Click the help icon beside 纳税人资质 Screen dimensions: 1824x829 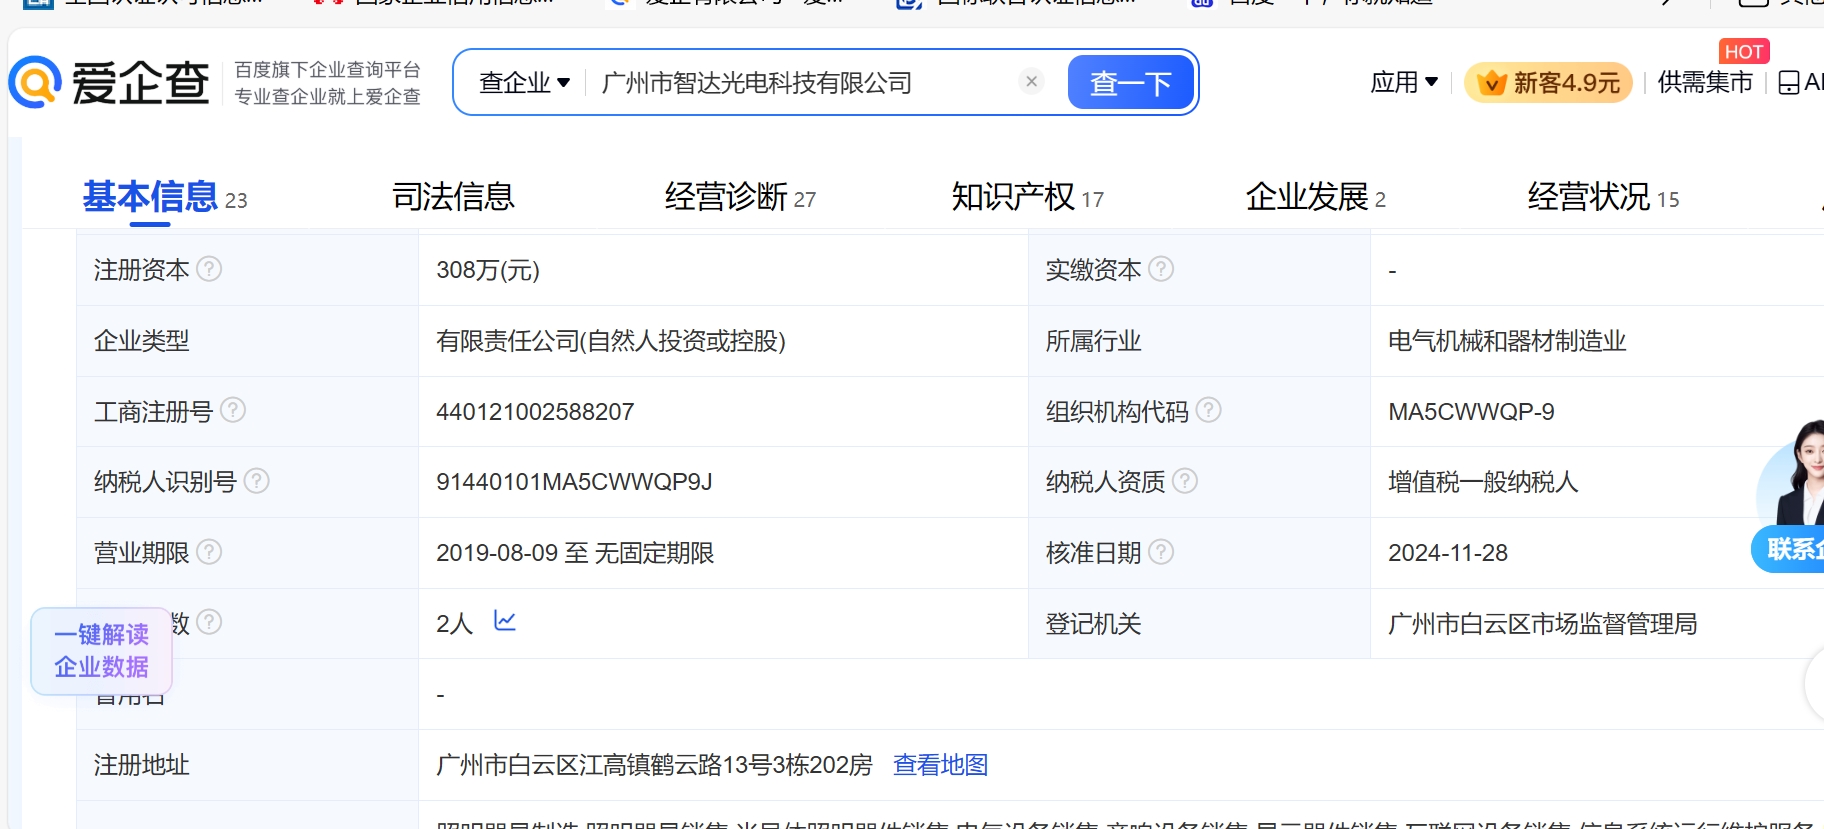(x=1185, y=481)
